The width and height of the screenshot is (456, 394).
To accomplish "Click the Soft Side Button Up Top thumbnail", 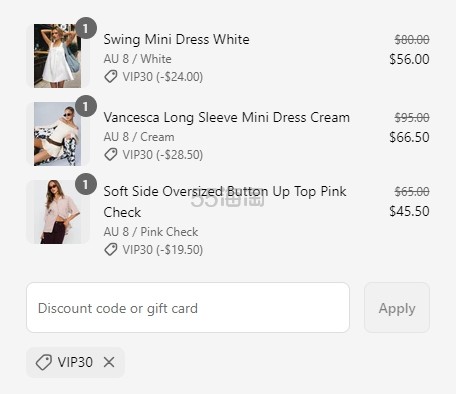I will (58, 212).
